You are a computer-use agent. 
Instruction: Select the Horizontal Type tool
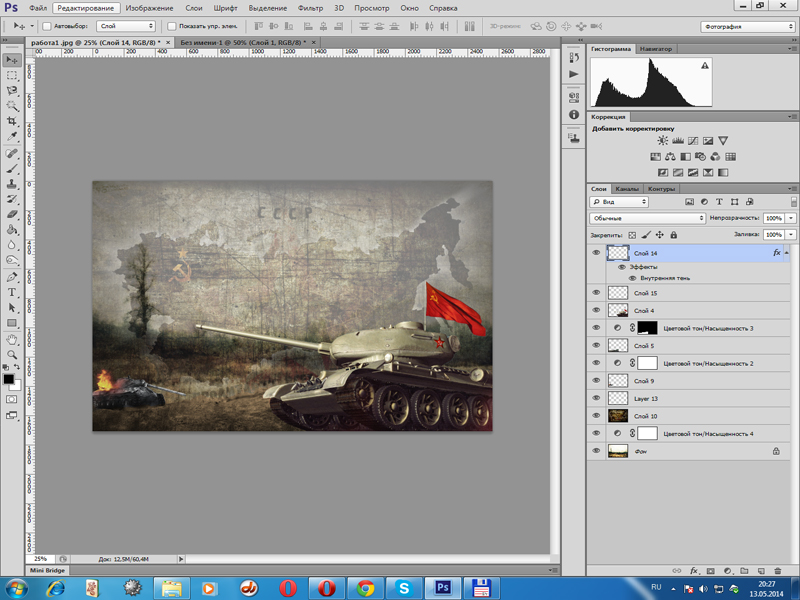click(12, 292)
